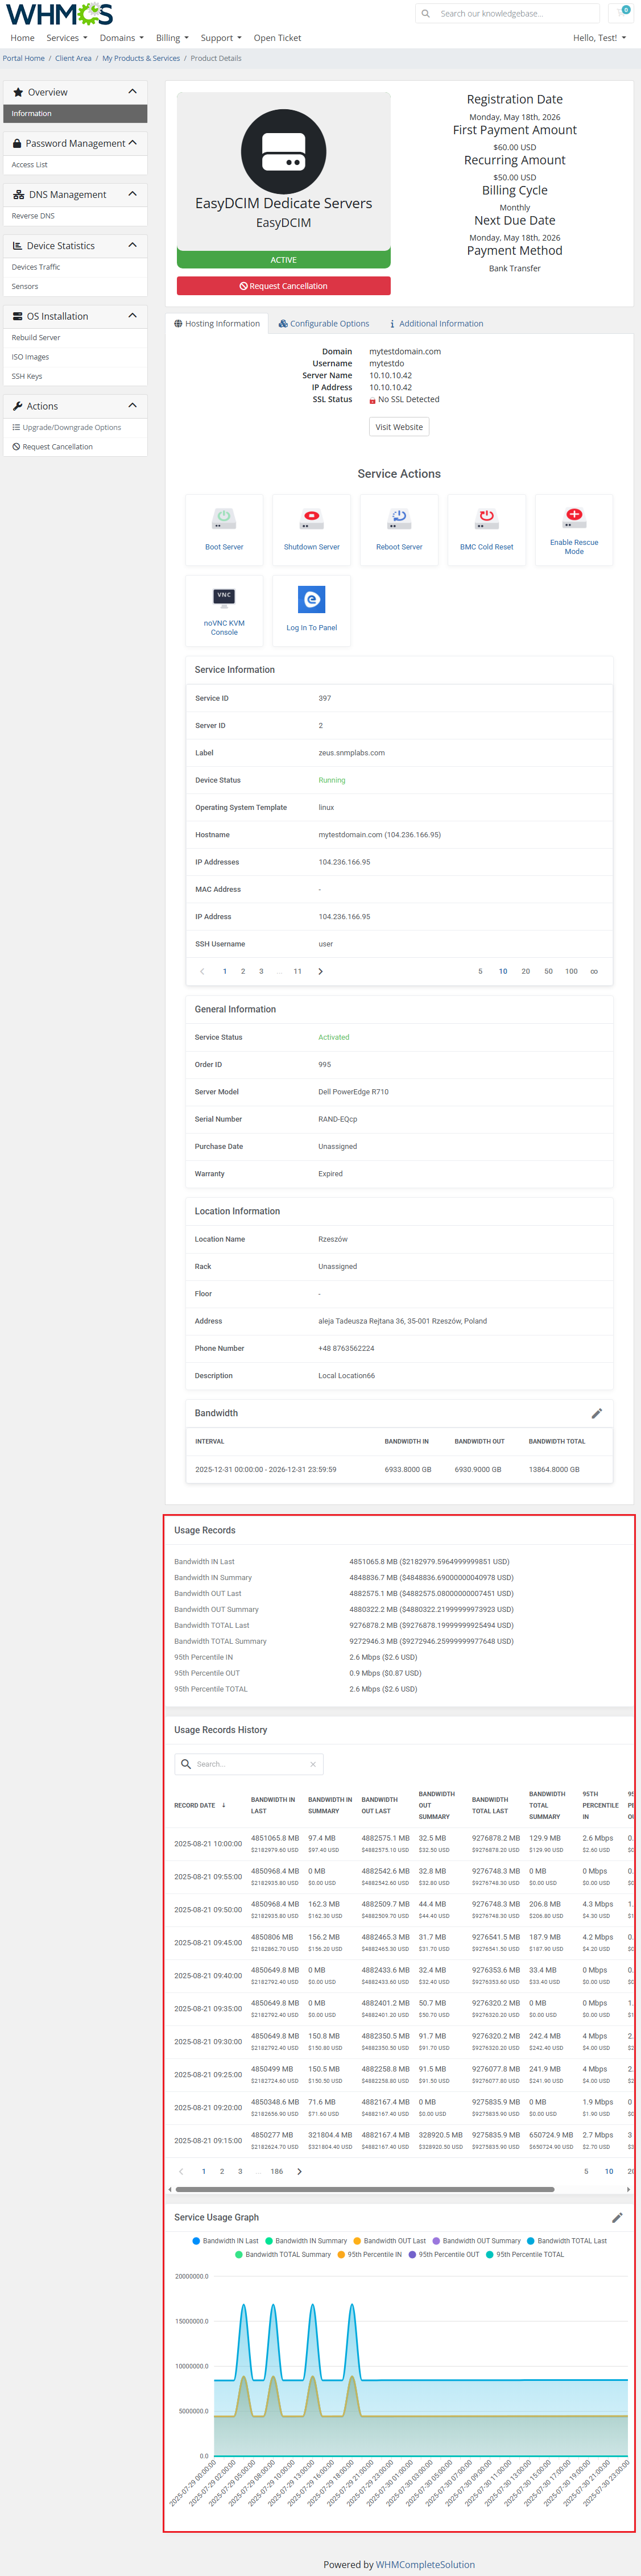Click the Usage Records History horizontal scrollbar

coord(364,2189)
